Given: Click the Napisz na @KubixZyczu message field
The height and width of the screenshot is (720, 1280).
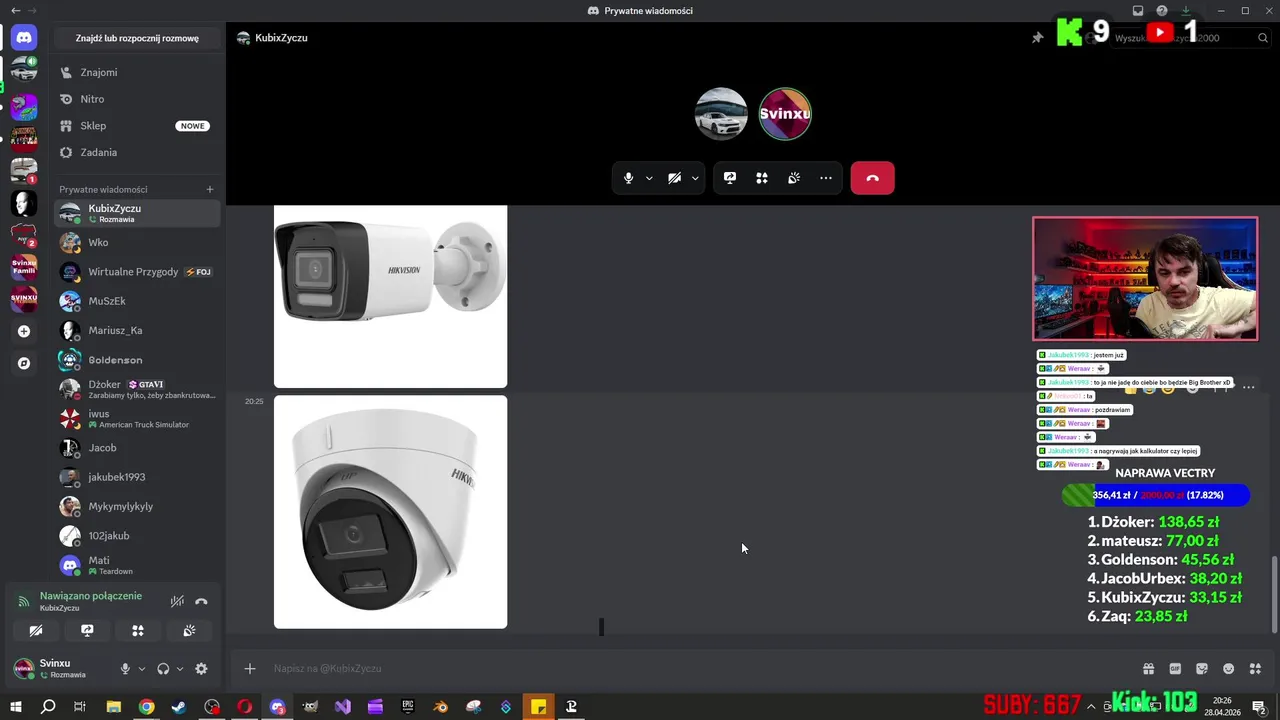Looking at the screenshot, I should point(700,669).
